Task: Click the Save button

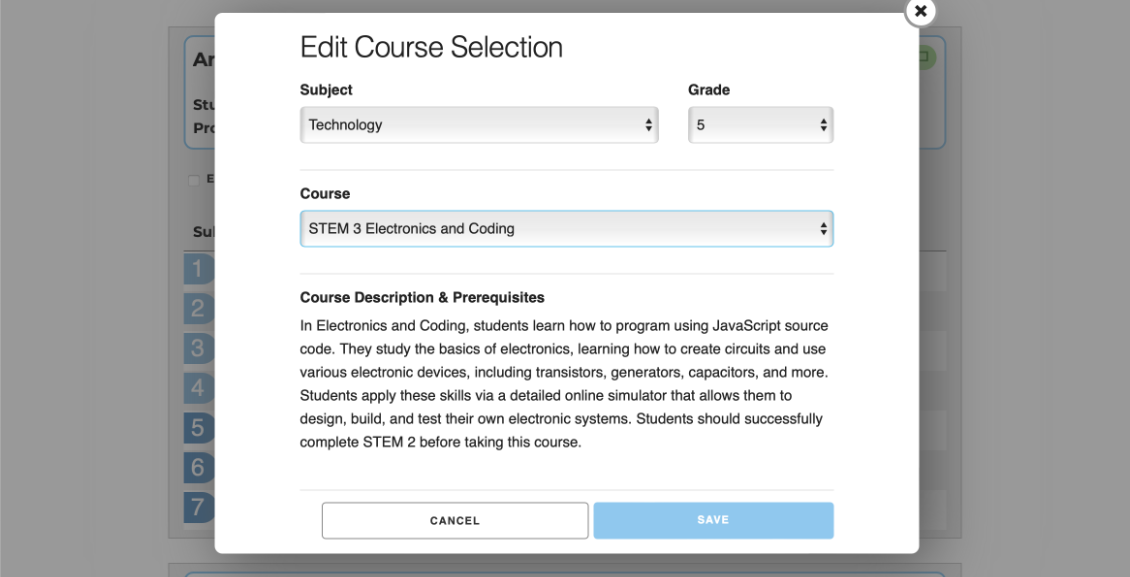Action: pos(713,520)
